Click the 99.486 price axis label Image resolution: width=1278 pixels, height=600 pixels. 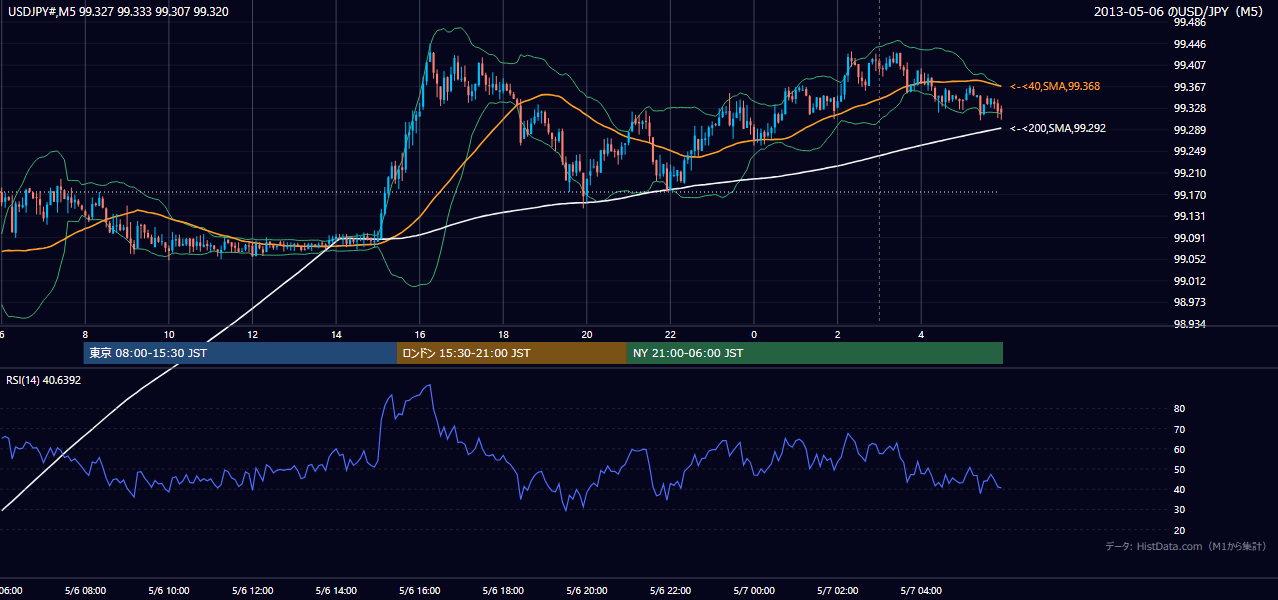[1189, 22]
